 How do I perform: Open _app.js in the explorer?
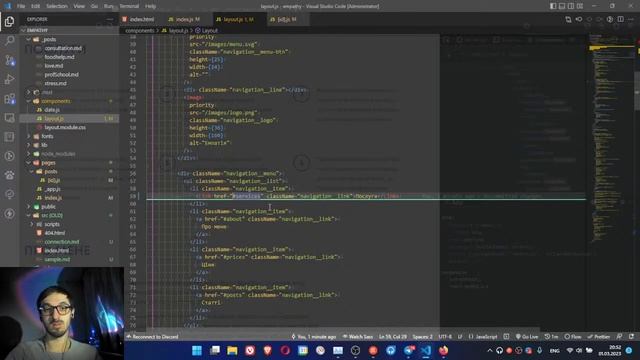(x=52, y=189)
